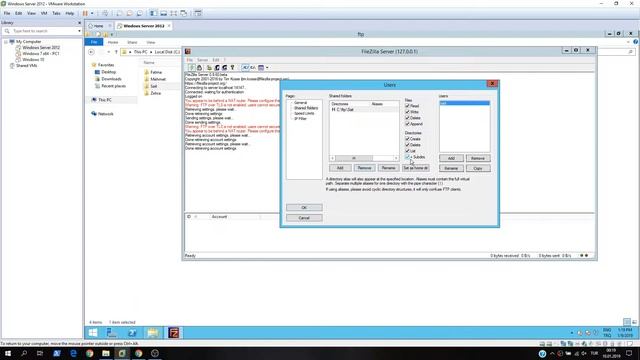
Task: Click Set as home dir button
Action: coord(416,168)
